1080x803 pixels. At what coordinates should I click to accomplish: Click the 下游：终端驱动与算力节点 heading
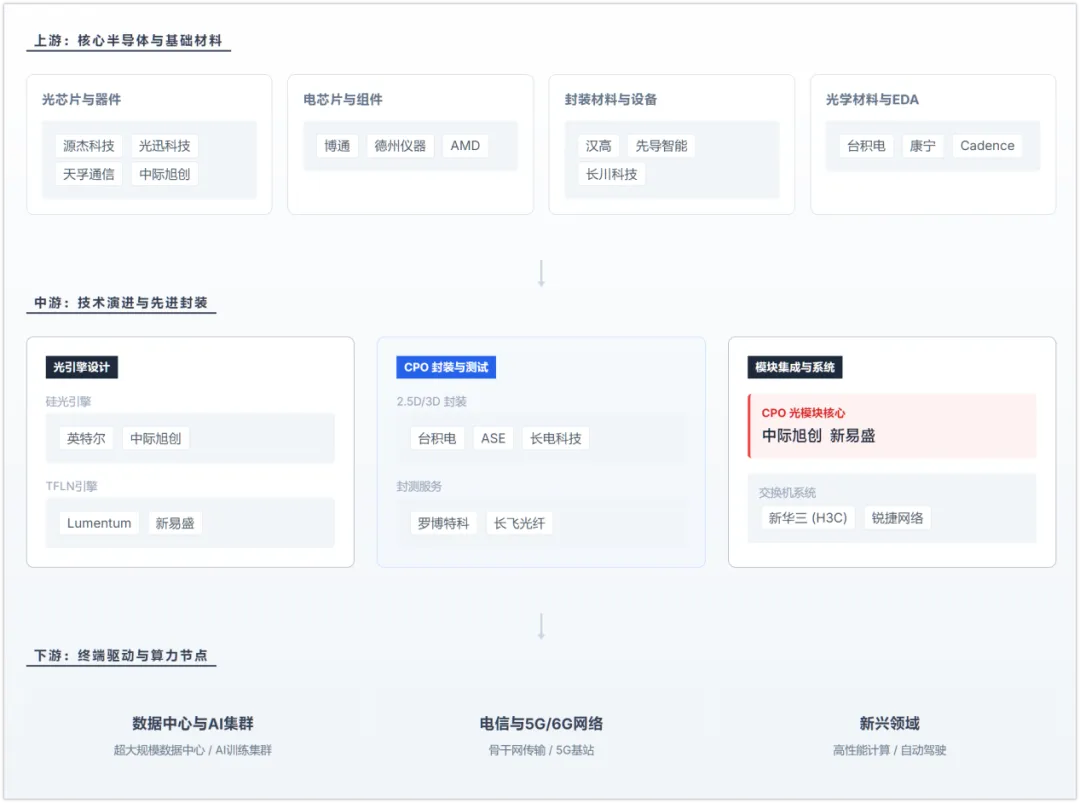[x=121, y=656]
